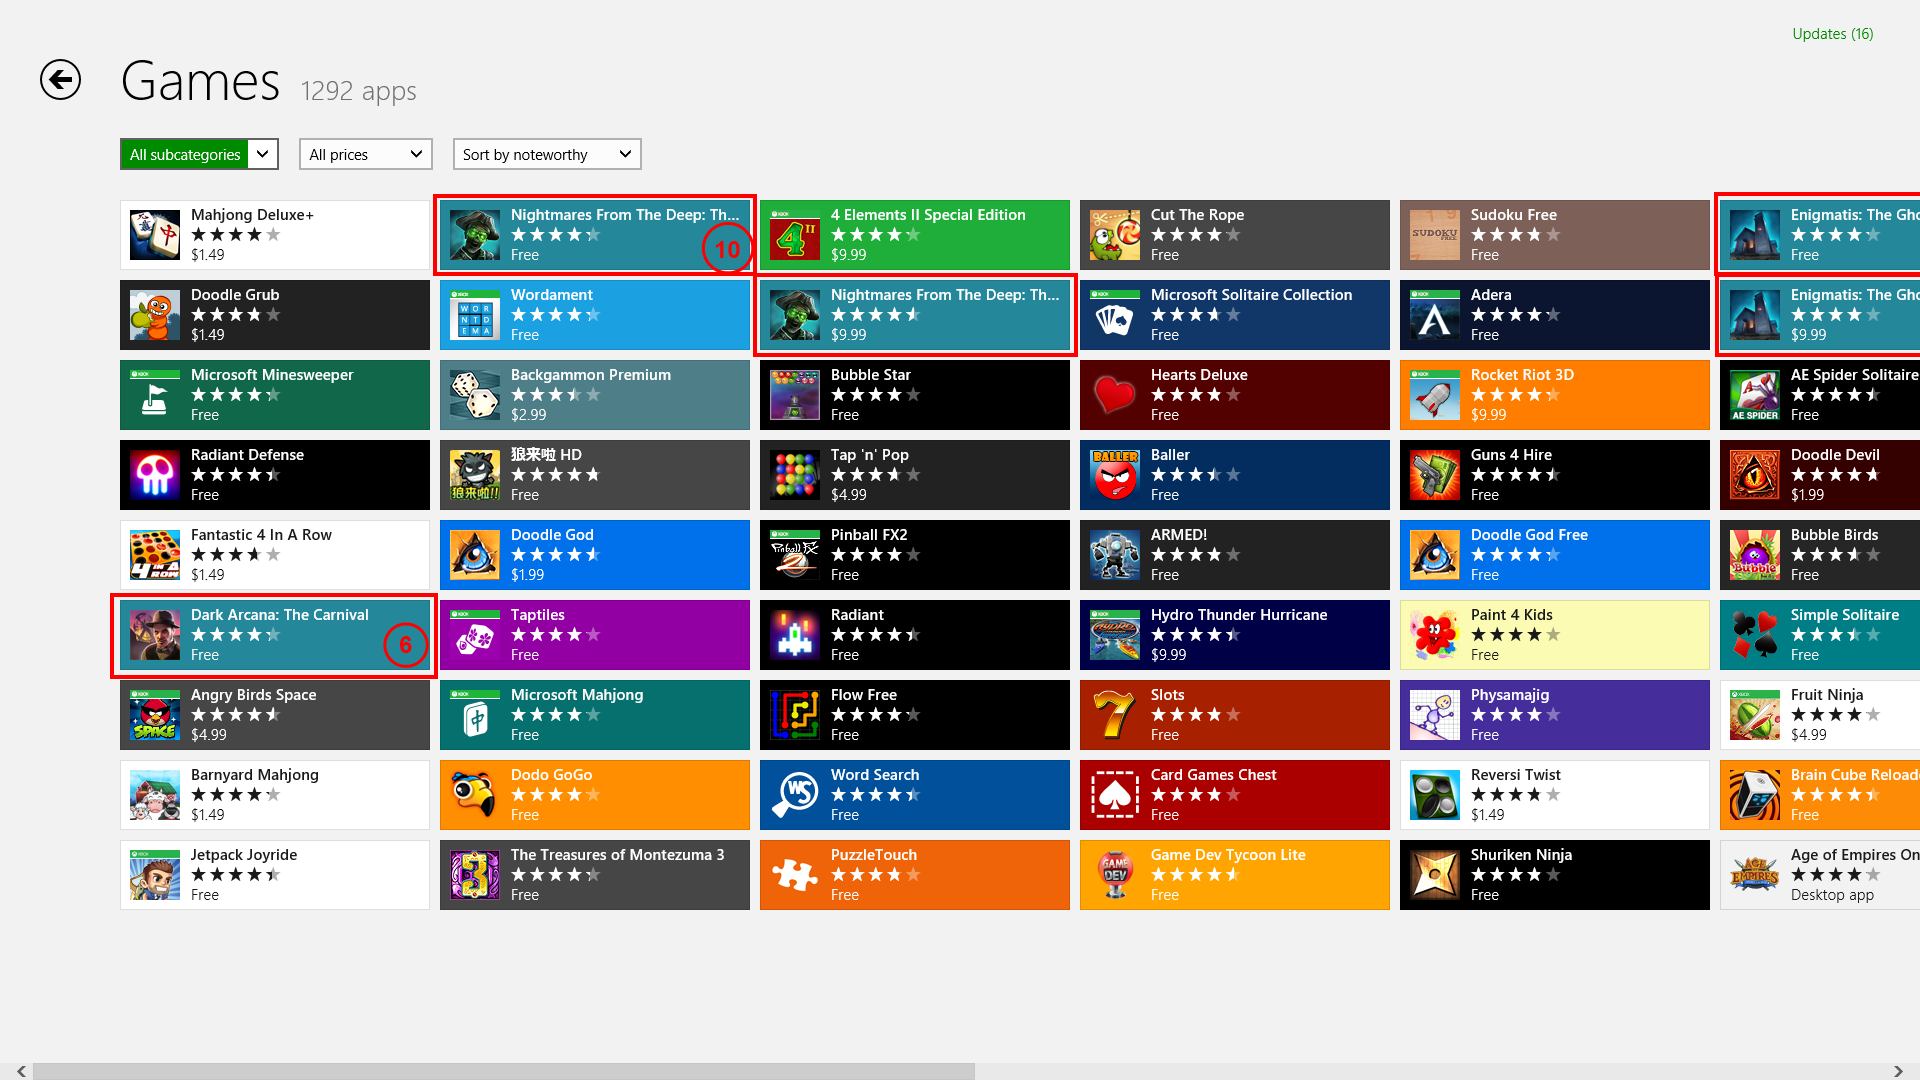Click the horizontal scrollbar right arrow
The image size is (1920, 1080).
1898,1071
